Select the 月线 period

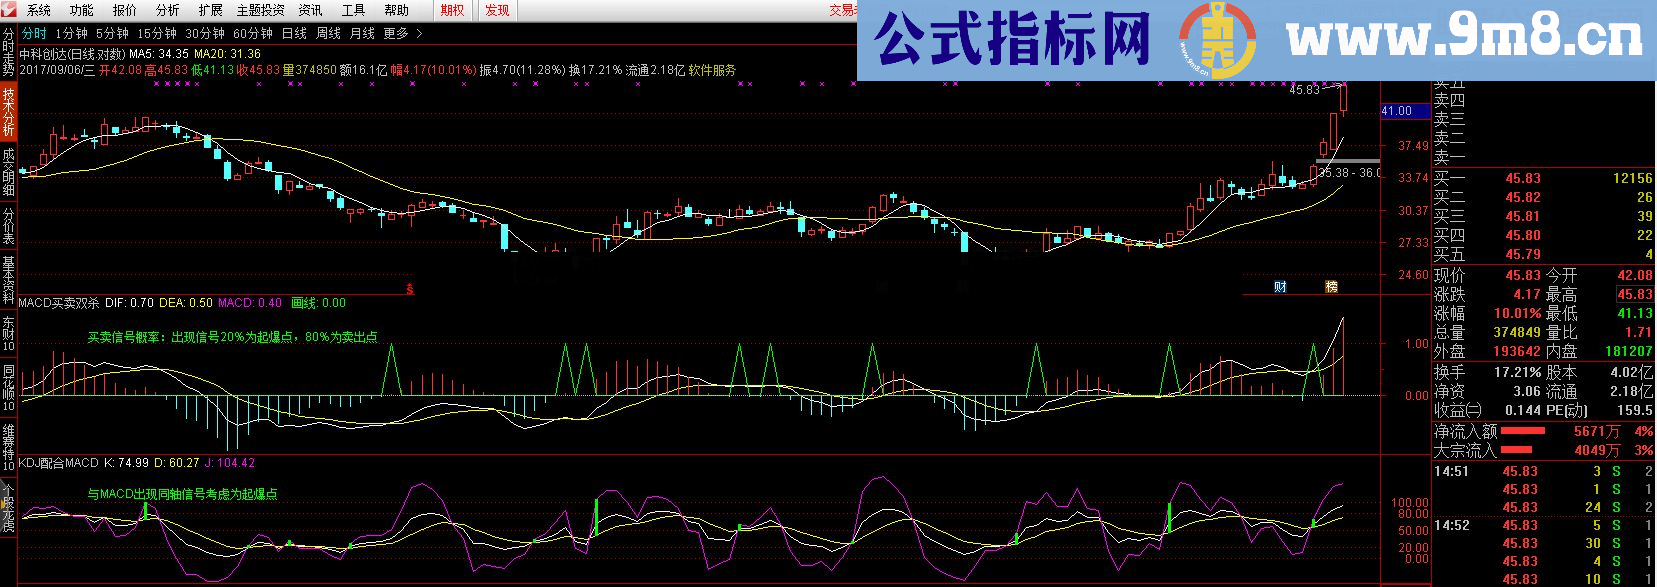point(362,33)
